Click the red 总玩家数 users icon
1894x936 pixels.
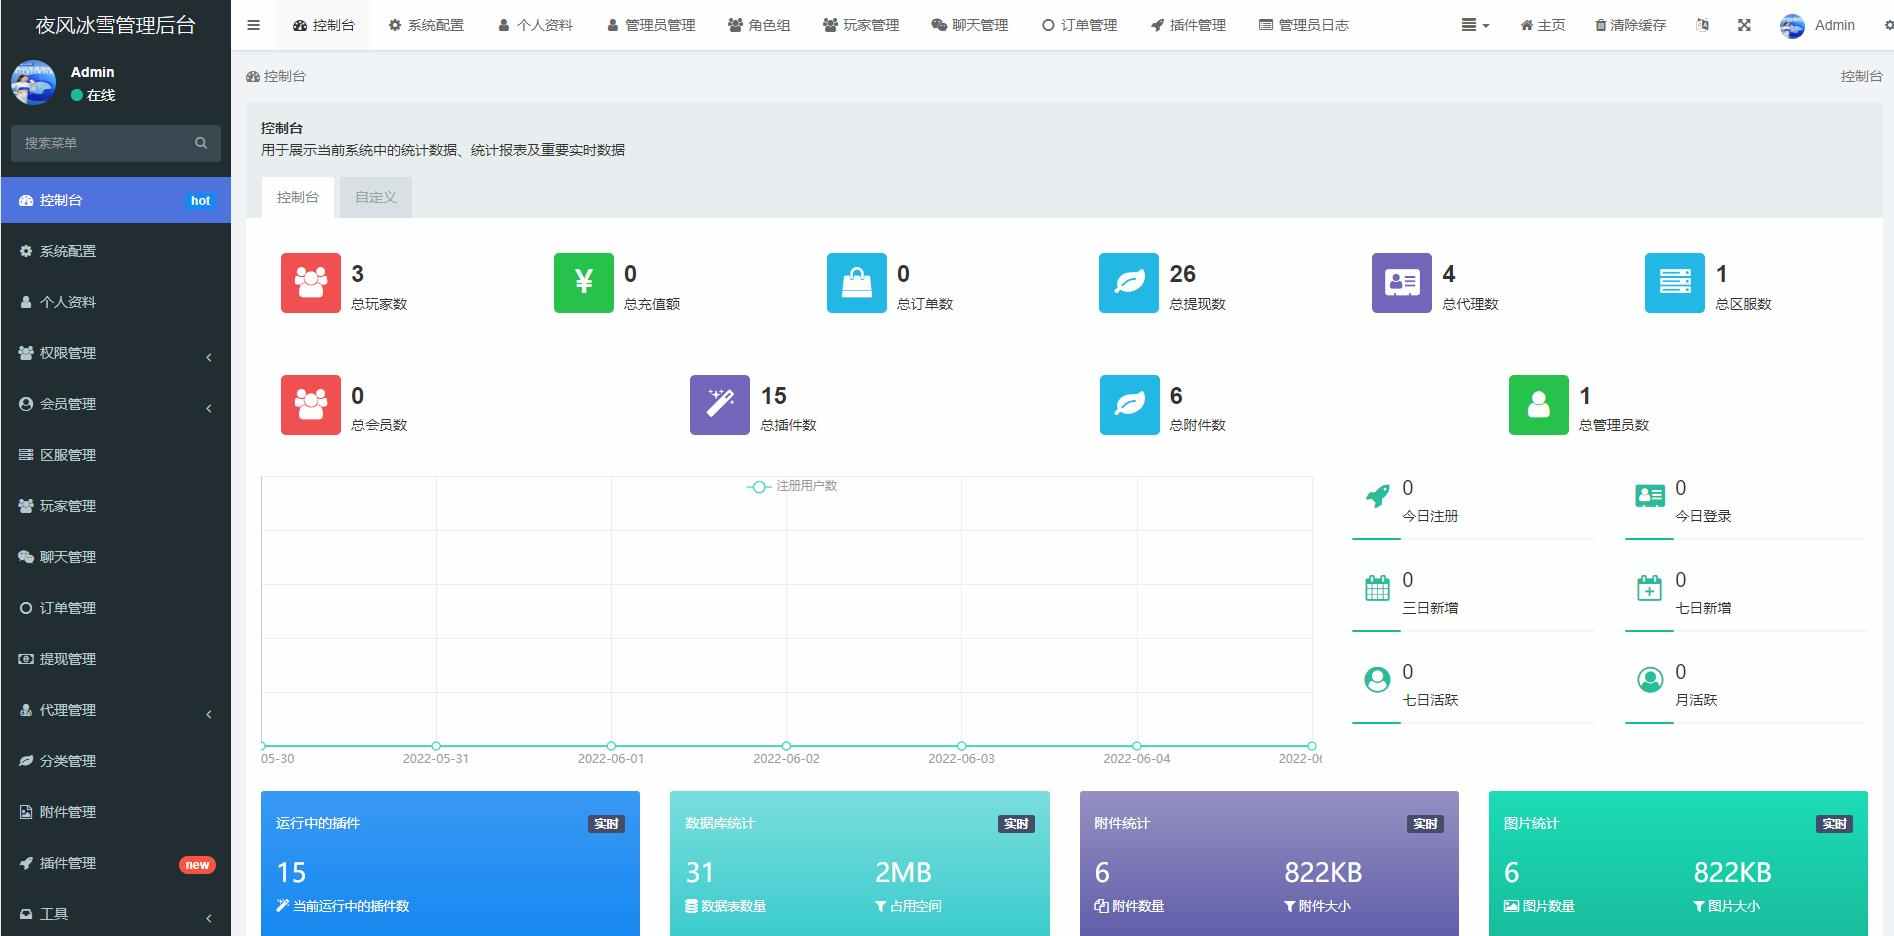(x=311, y=283)
